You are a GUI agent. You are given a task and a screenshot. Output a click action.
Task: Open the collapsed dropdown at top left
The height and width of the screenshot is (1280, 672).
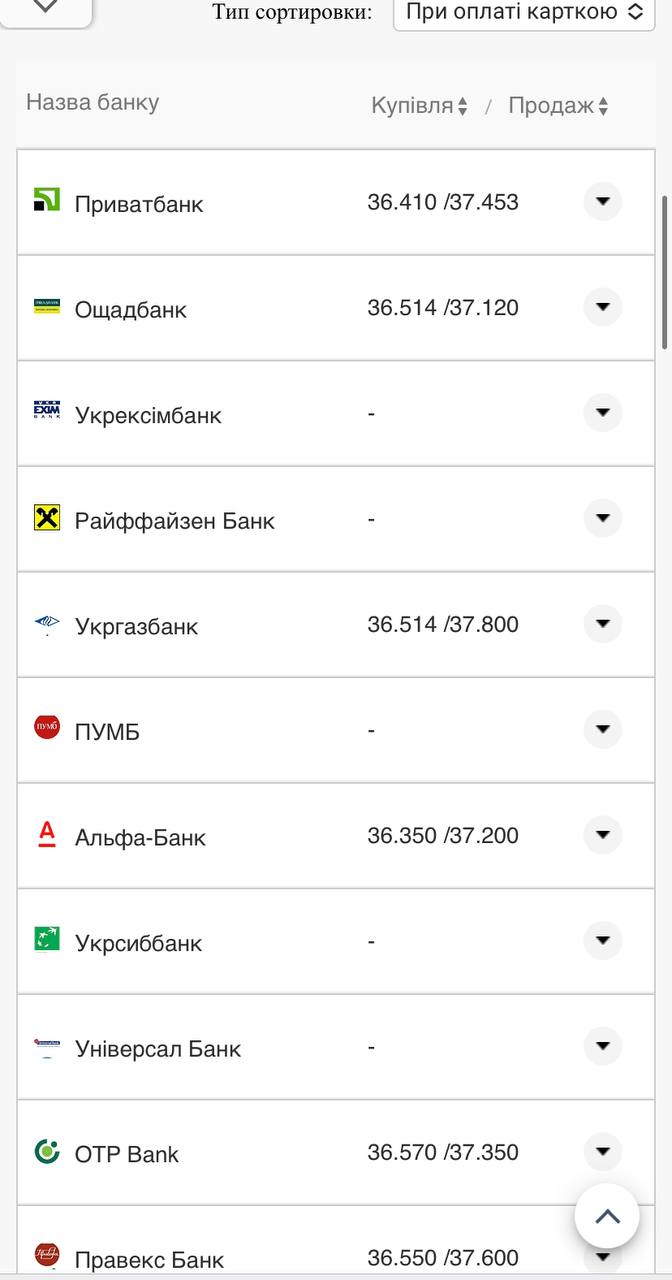tap(47, 8)
